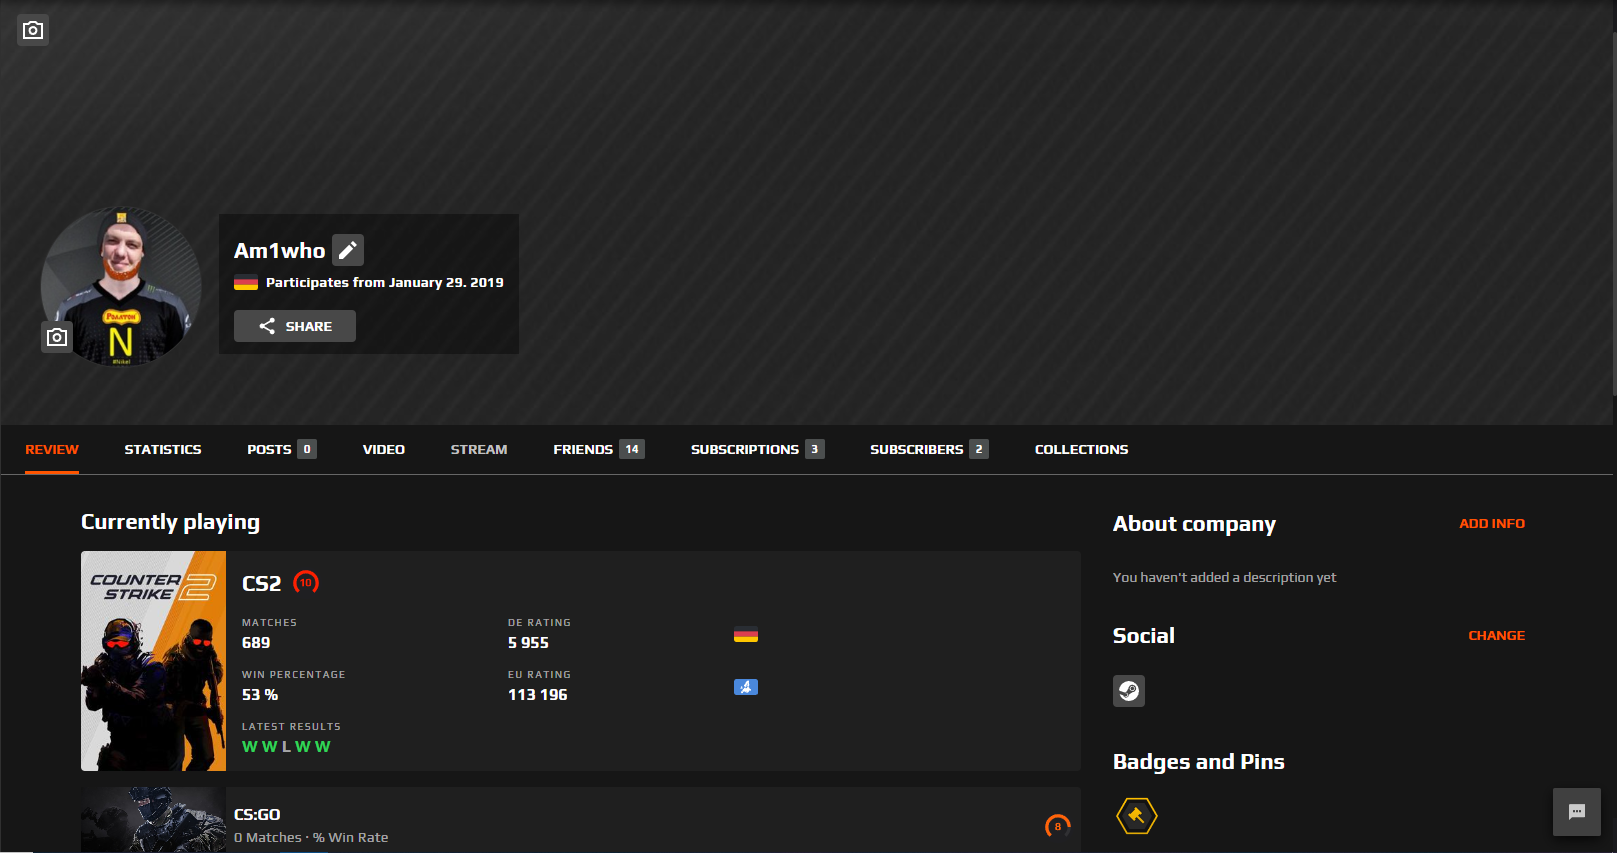Select the Stream tab
1617x853 pixels.
[479, 450]
